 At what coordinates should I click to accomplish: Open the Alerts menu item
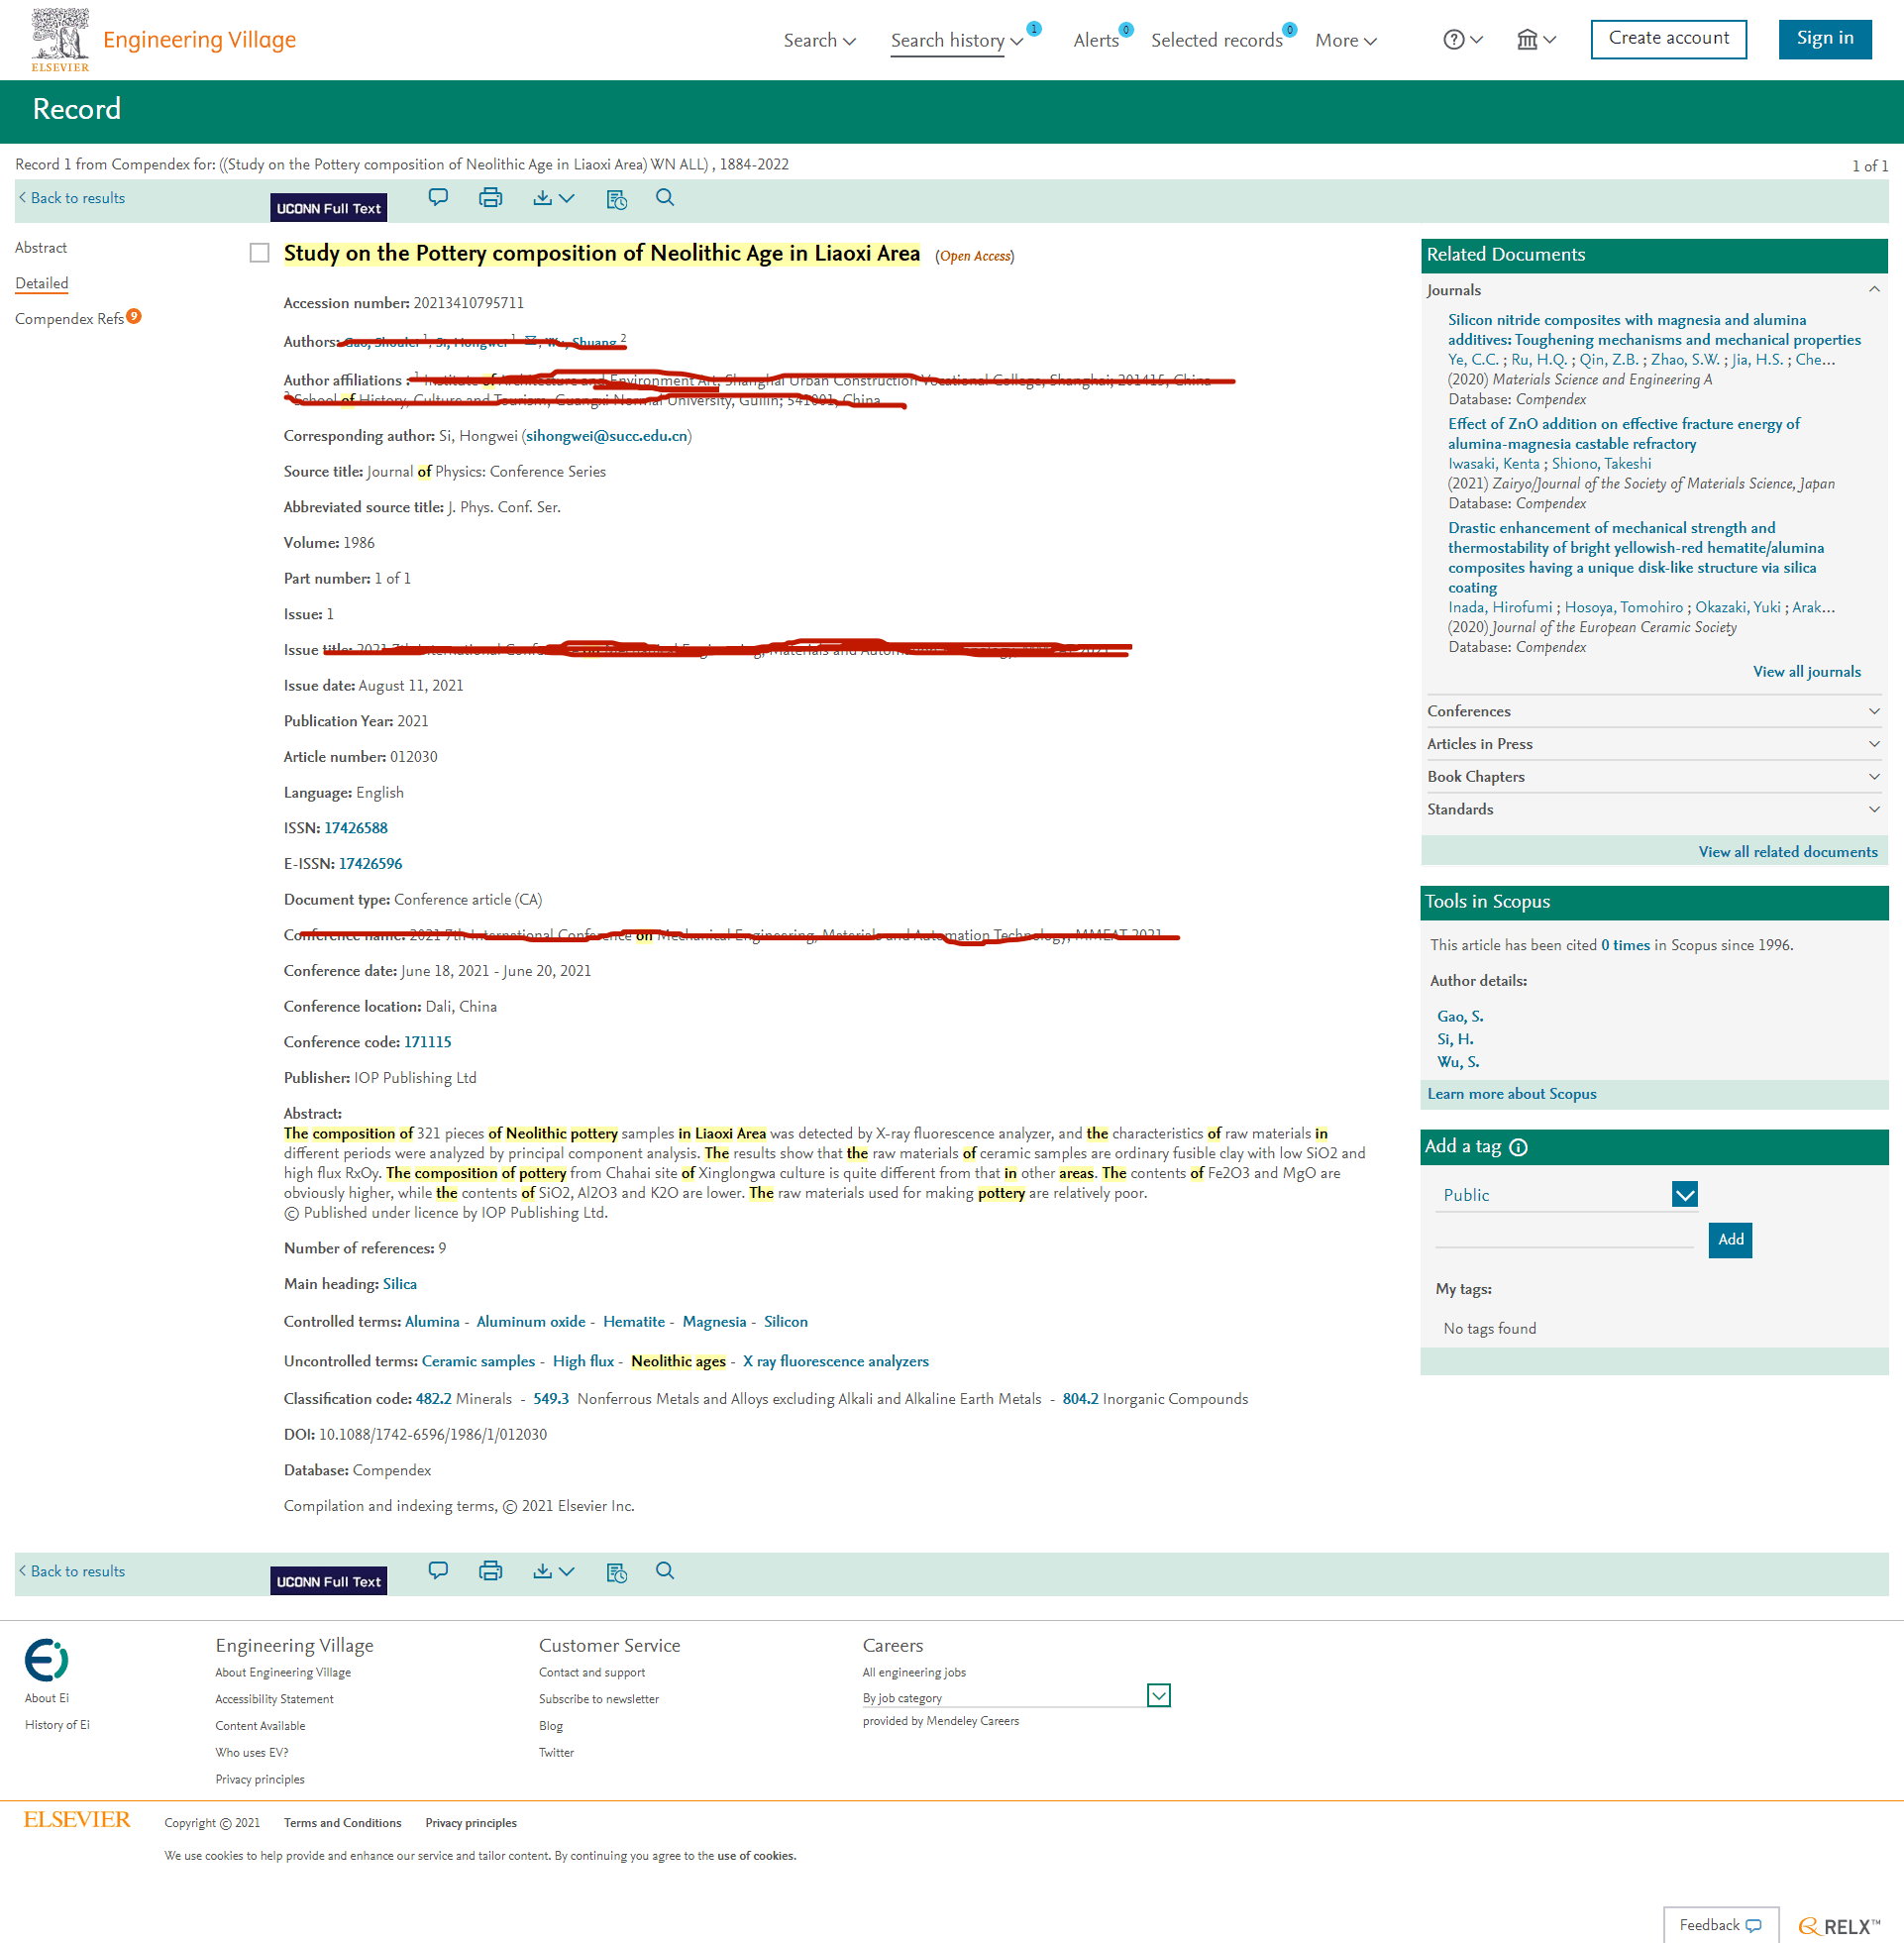point(1096,40)
